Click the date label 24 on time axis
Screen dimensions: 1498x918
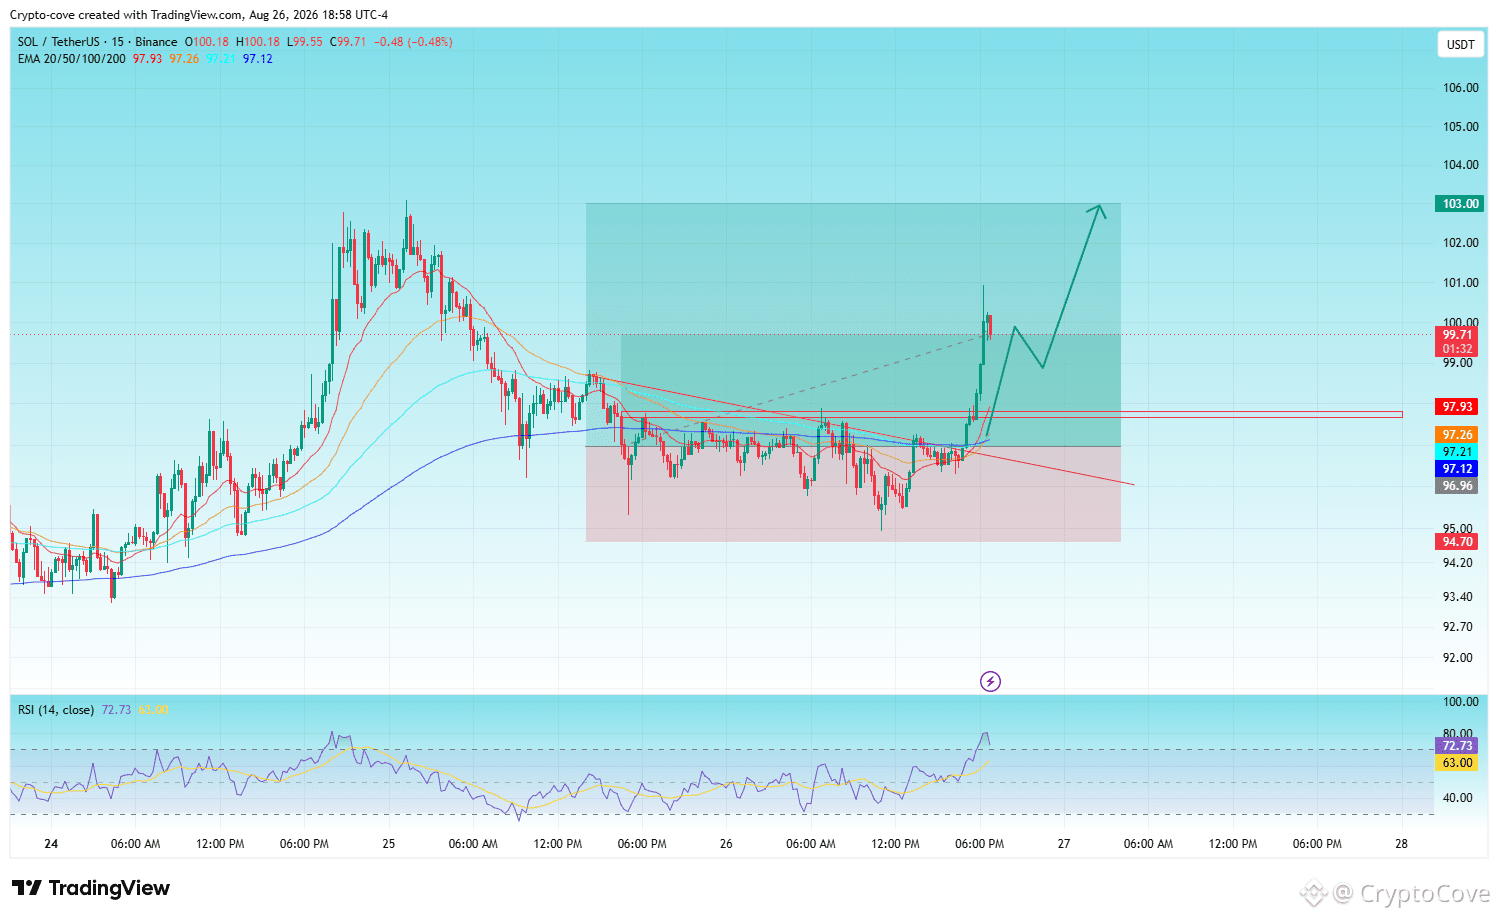[x=51, y=844]
